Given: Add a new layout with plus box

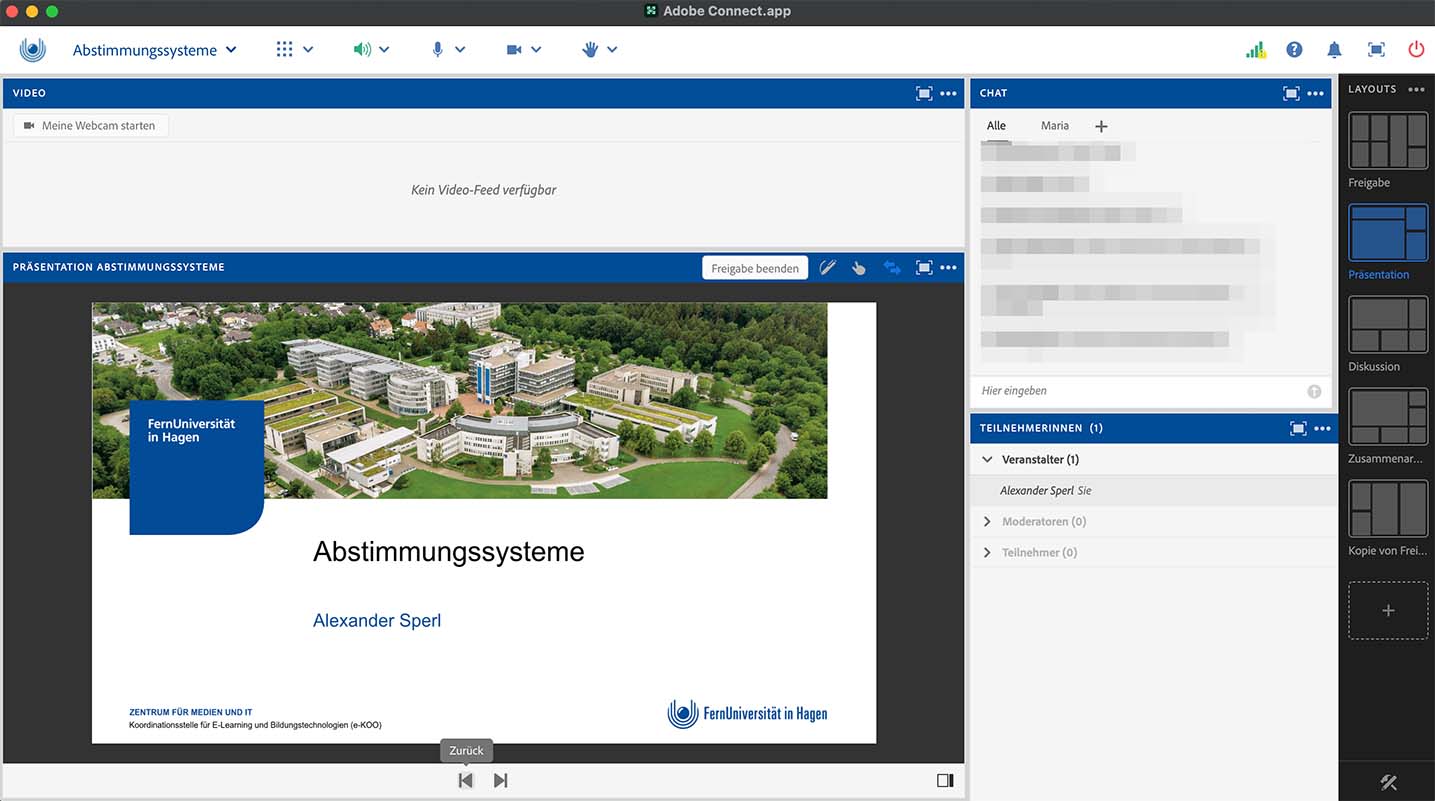Looking at the screenshot, I should tap(1388, 610).
